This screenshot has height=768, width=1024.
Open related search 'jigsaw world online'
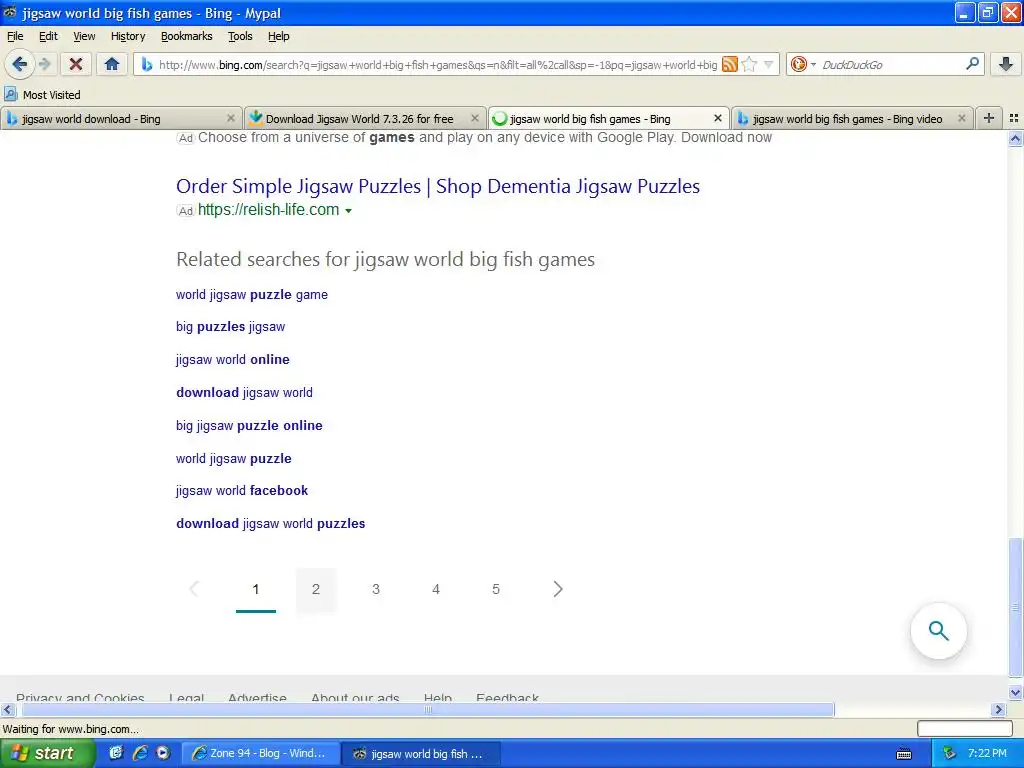click(232, 359)
